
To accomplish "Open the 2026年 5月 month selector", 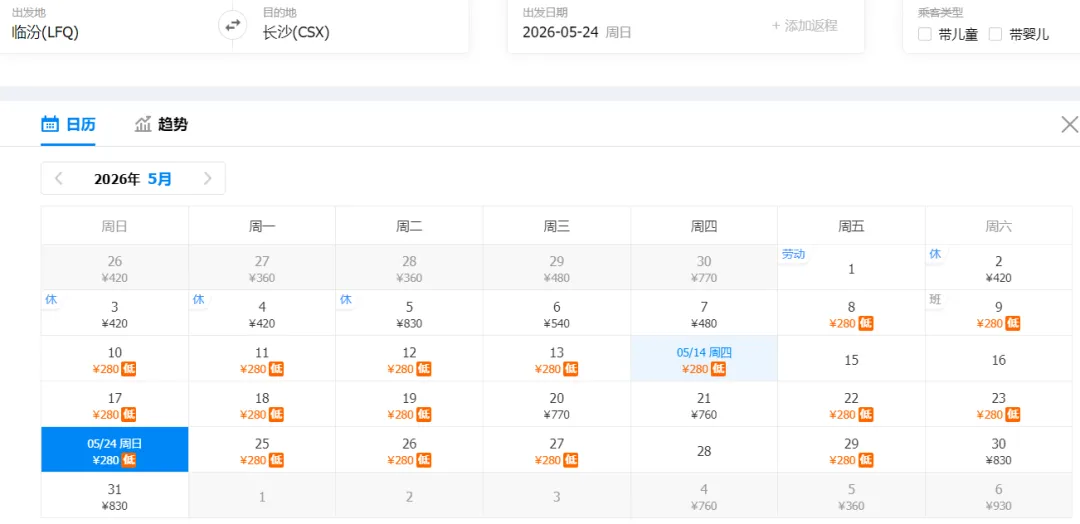I will 133,179.
